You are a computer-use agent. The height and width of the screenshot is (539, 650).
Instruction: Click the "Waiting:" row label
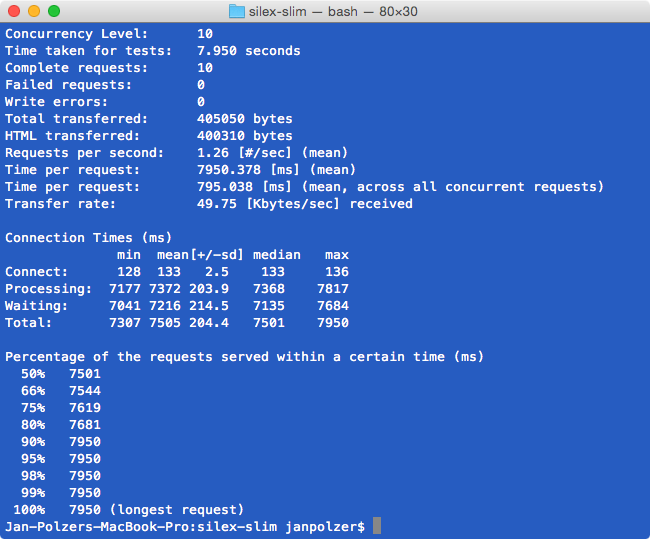tap(36, 306)
